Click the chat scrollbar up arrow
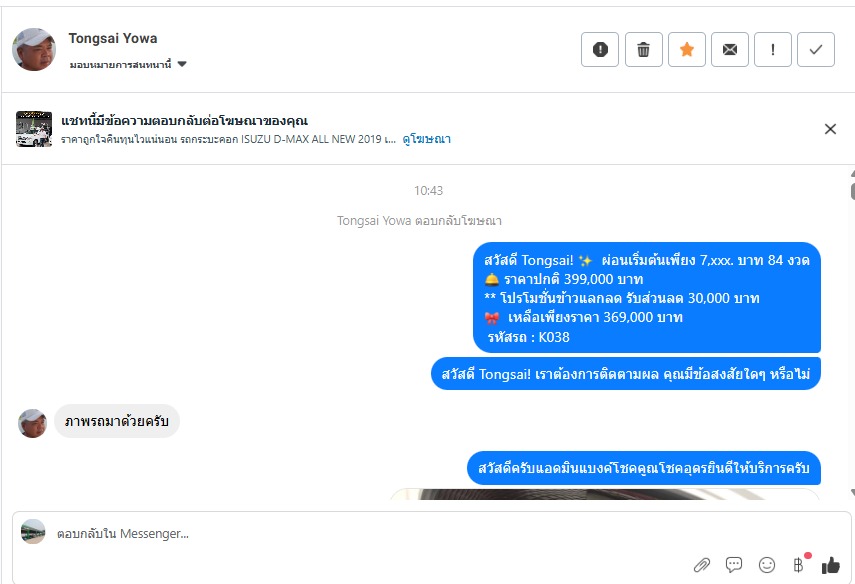This screenshot has width=855, height=584. (852, 173)
